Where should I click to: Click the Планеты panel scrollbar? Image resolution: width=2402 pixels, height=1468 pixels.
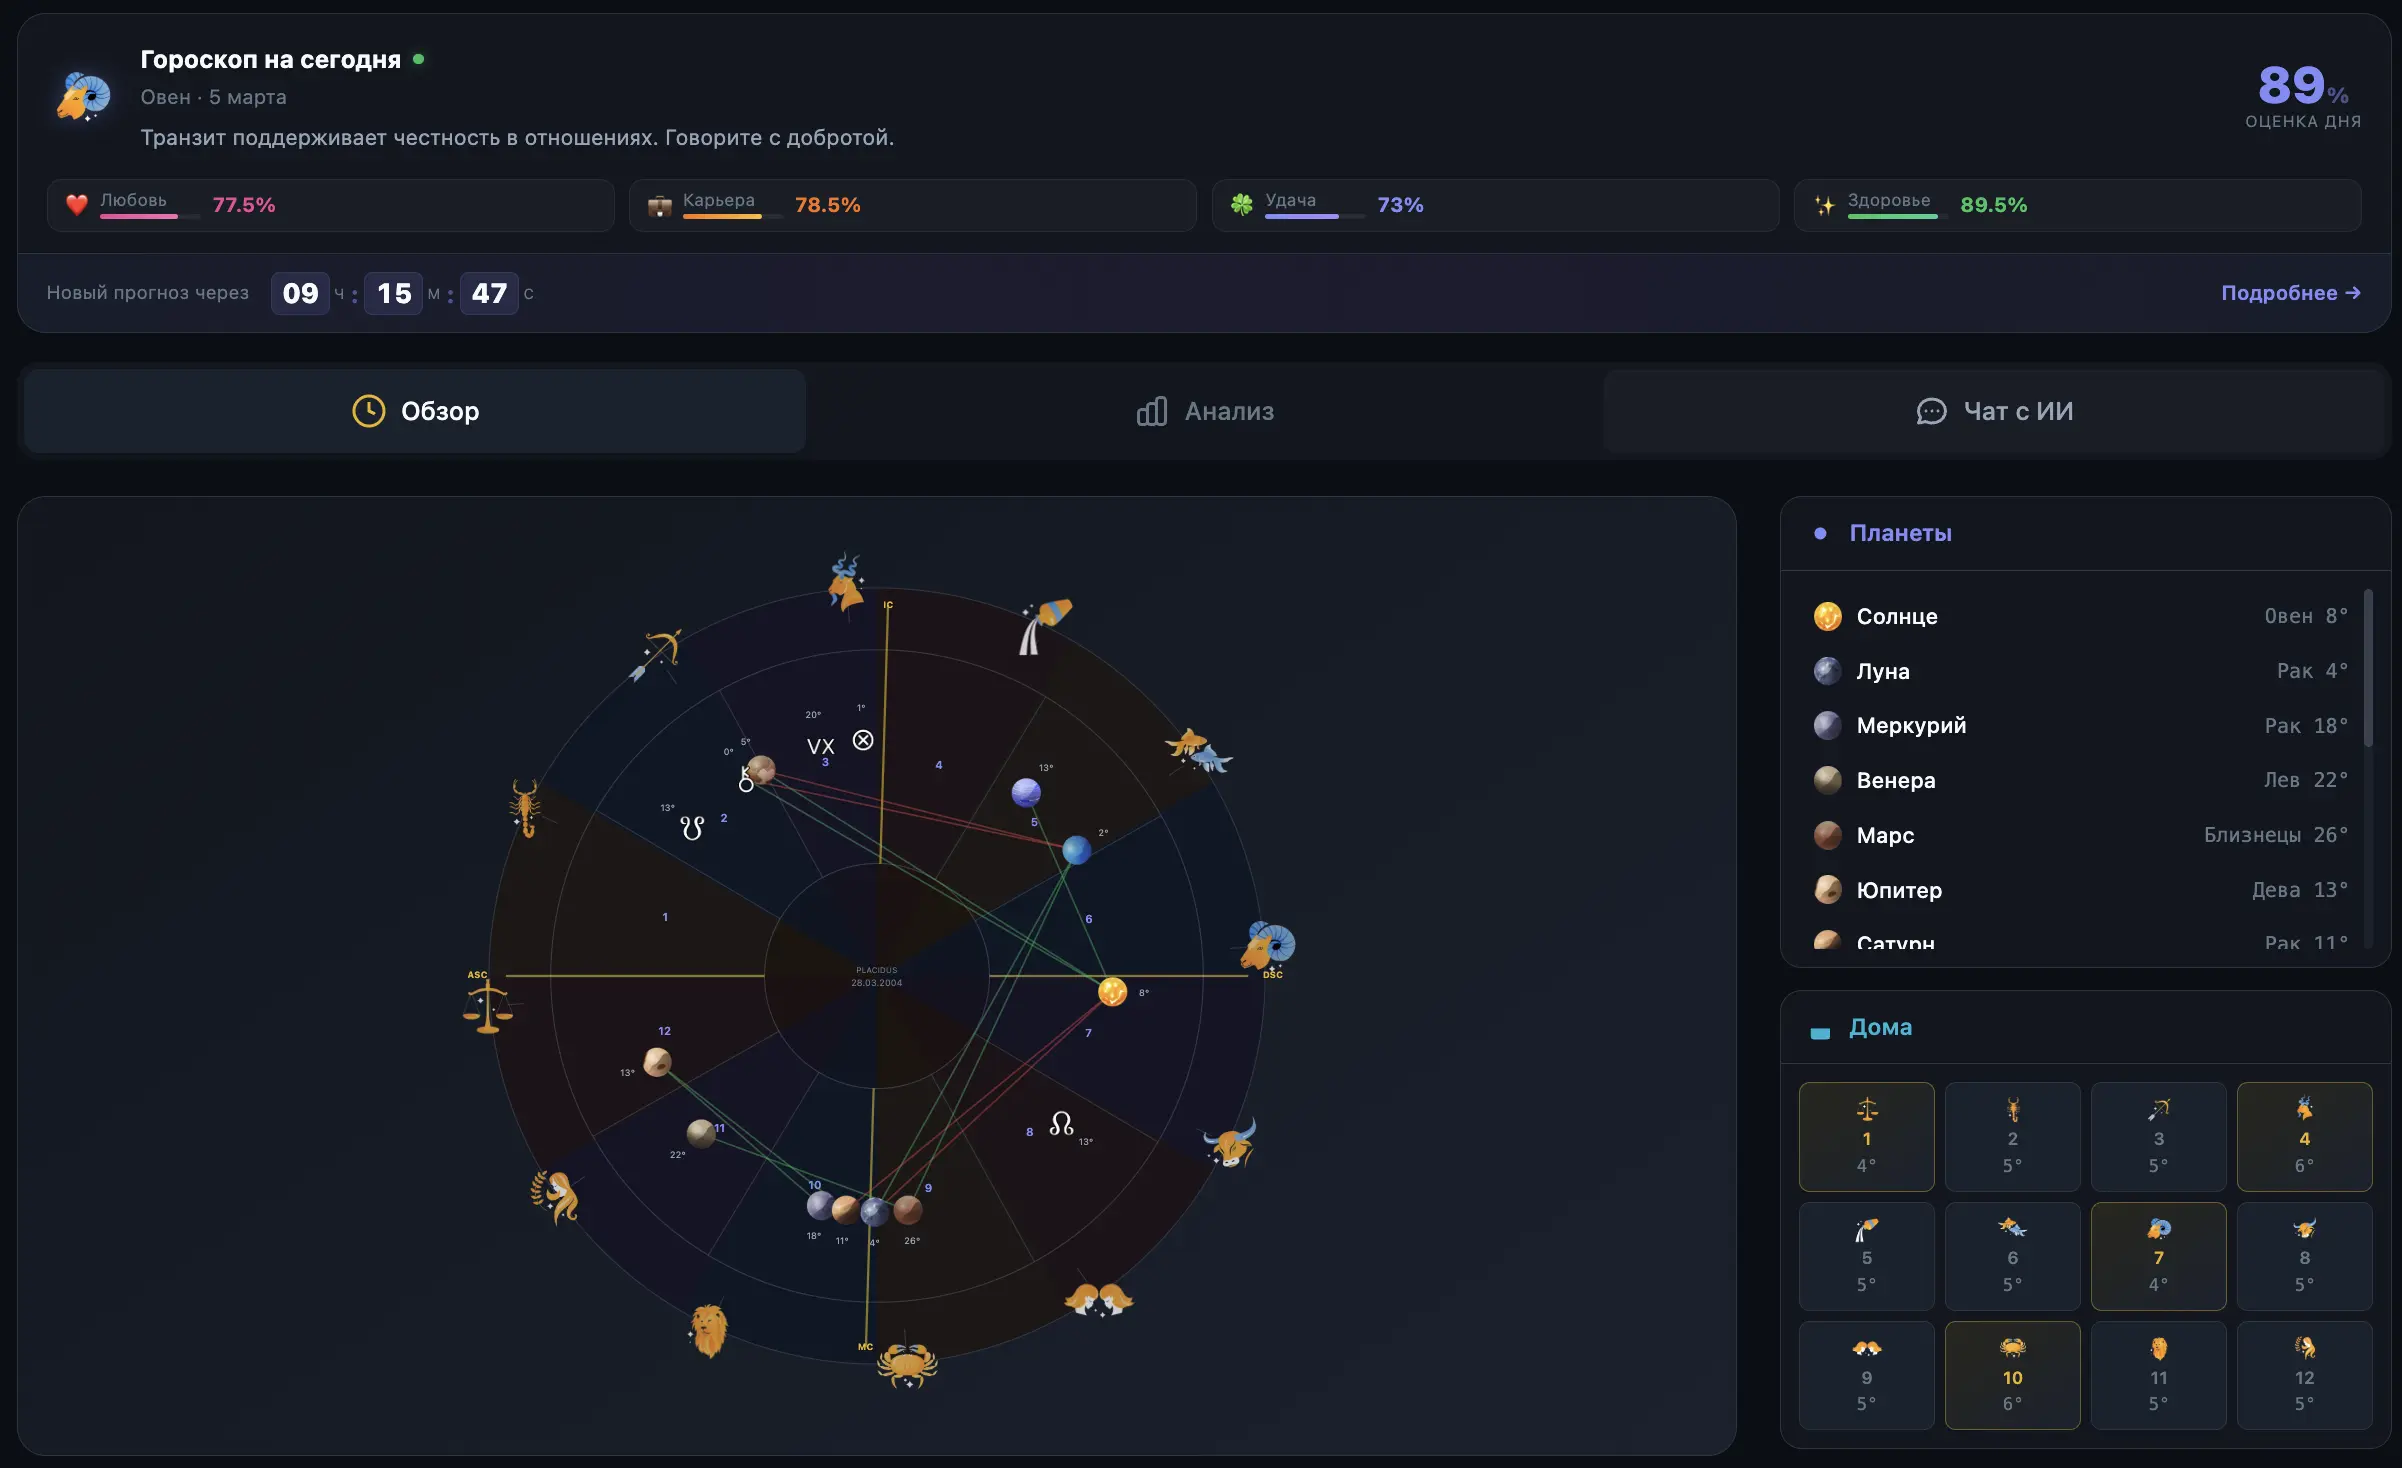pos(2367,668)
